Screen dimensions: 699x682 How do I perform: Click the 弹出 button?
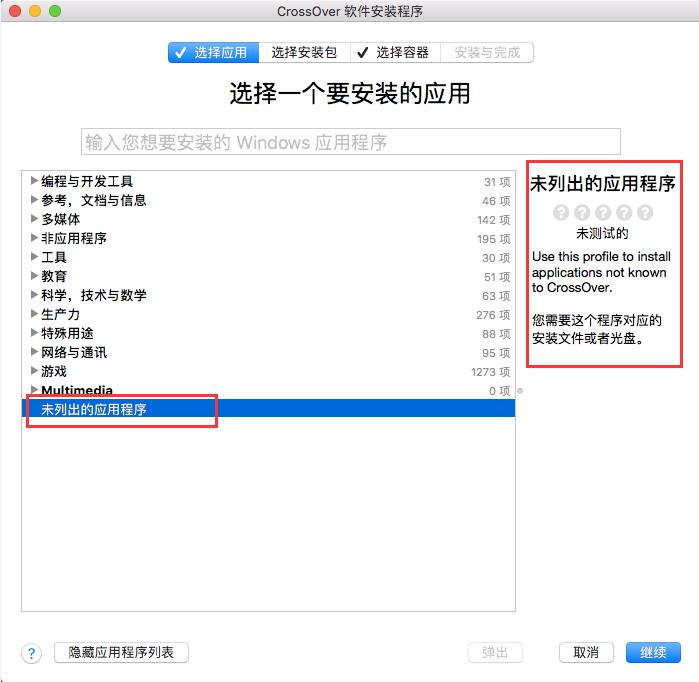[495, 653]
